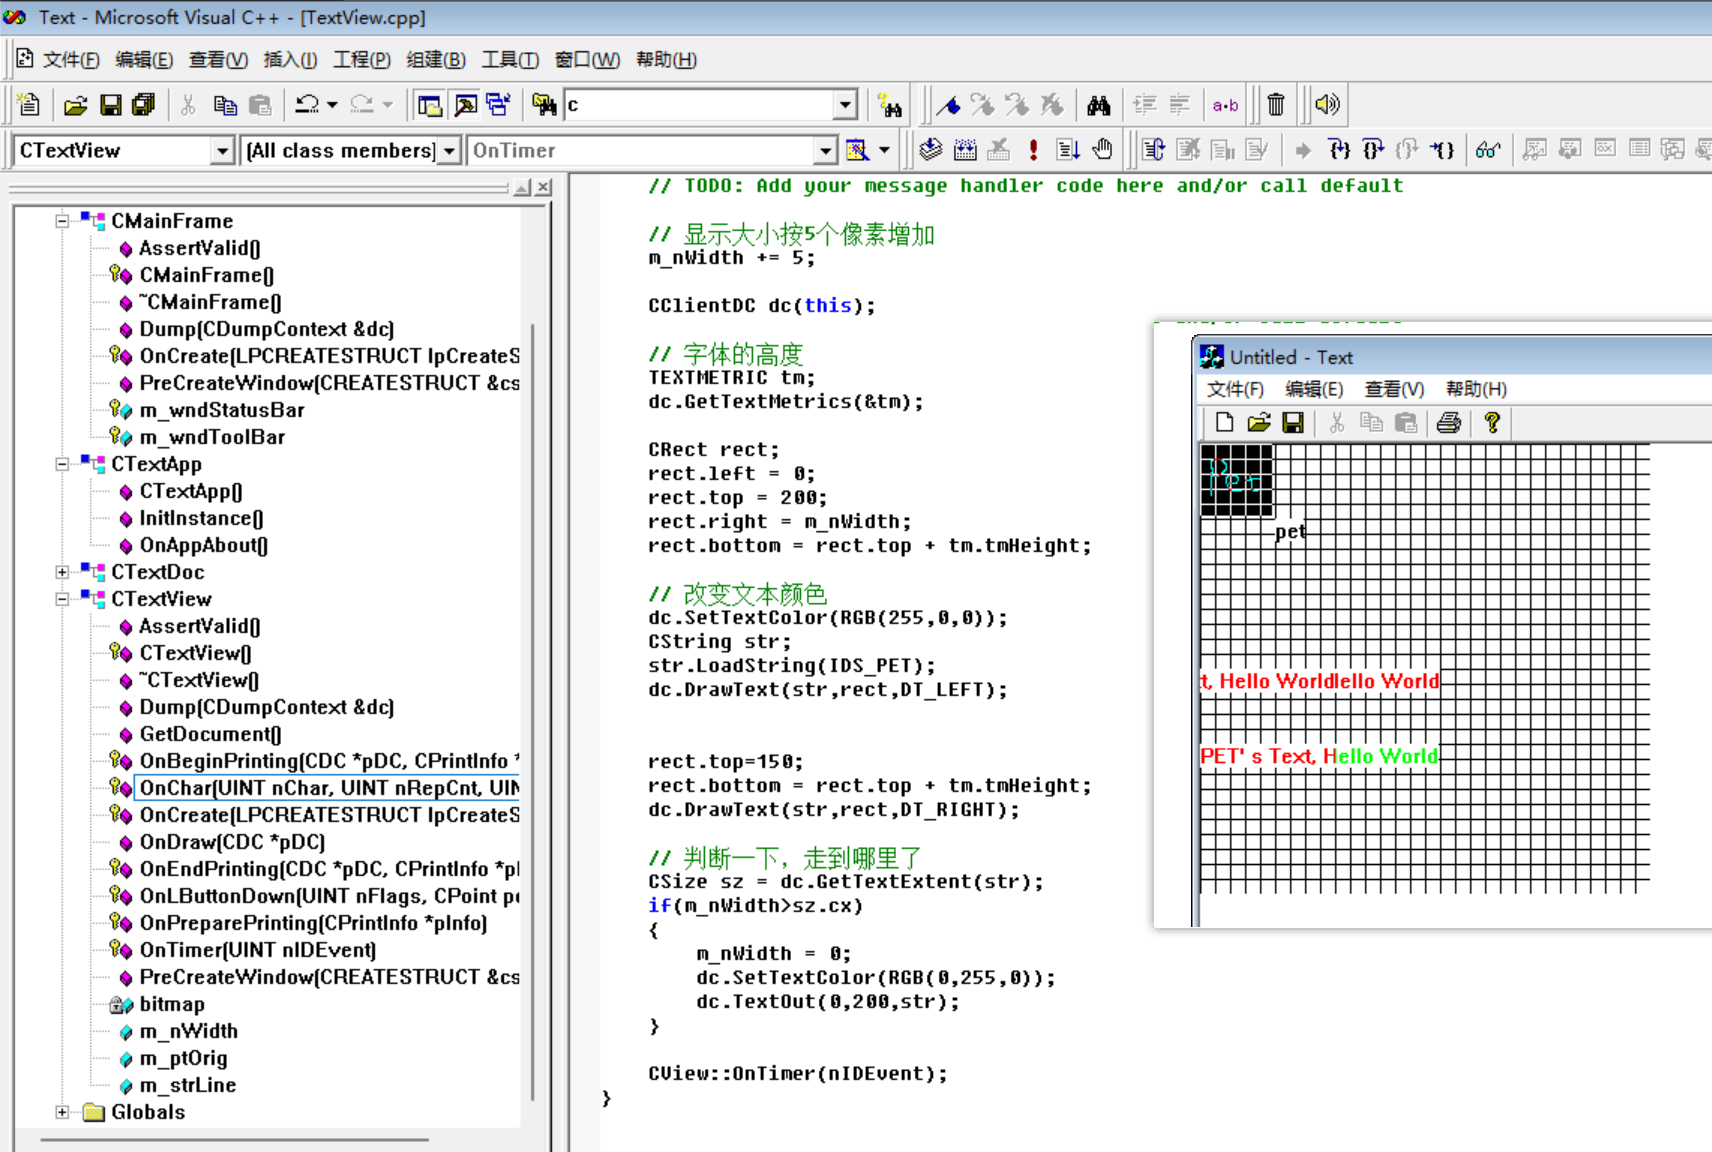Click the Undo arrow icon

pyautogui.click(x=307, y=105)
